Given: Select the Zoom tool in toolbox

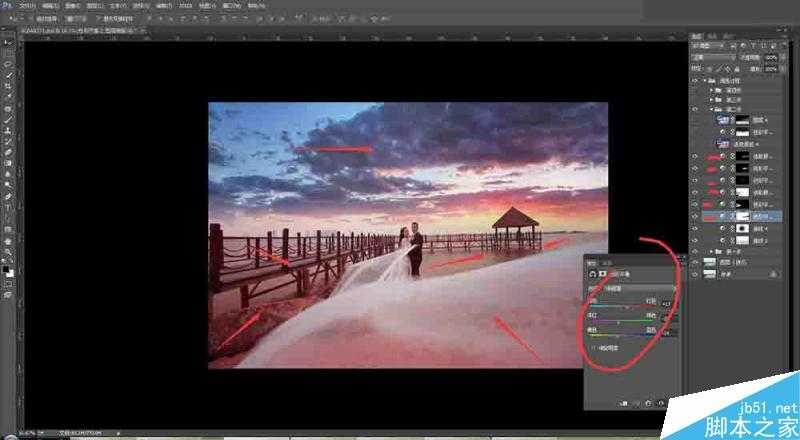Looking at the screenshot, I should click(9, 252).
